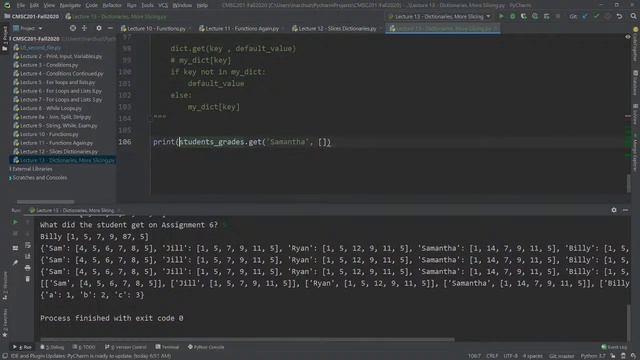Viewport: 640px width, 360px height.
Task: Click the PyCharm logo in title bar
Action: click(7, 5)
